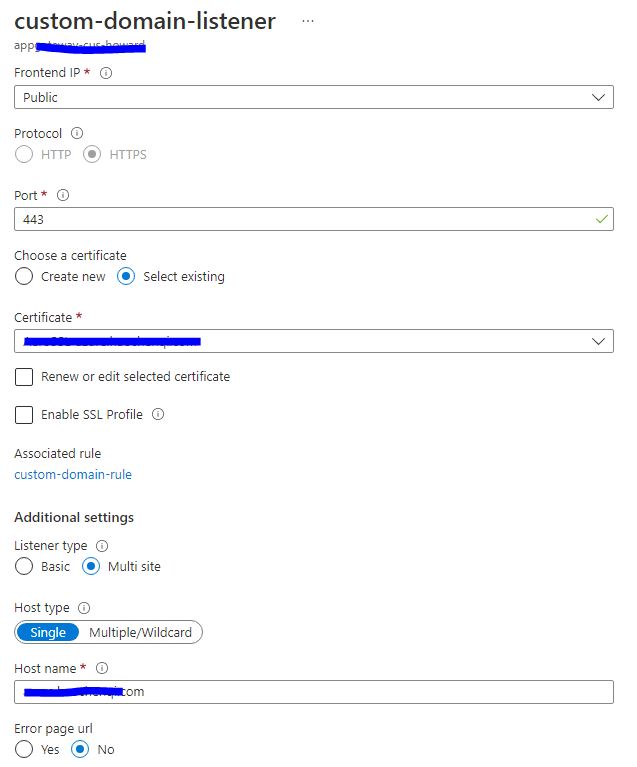
Task: Click the info icon next to Listener type
Action: 103,546
